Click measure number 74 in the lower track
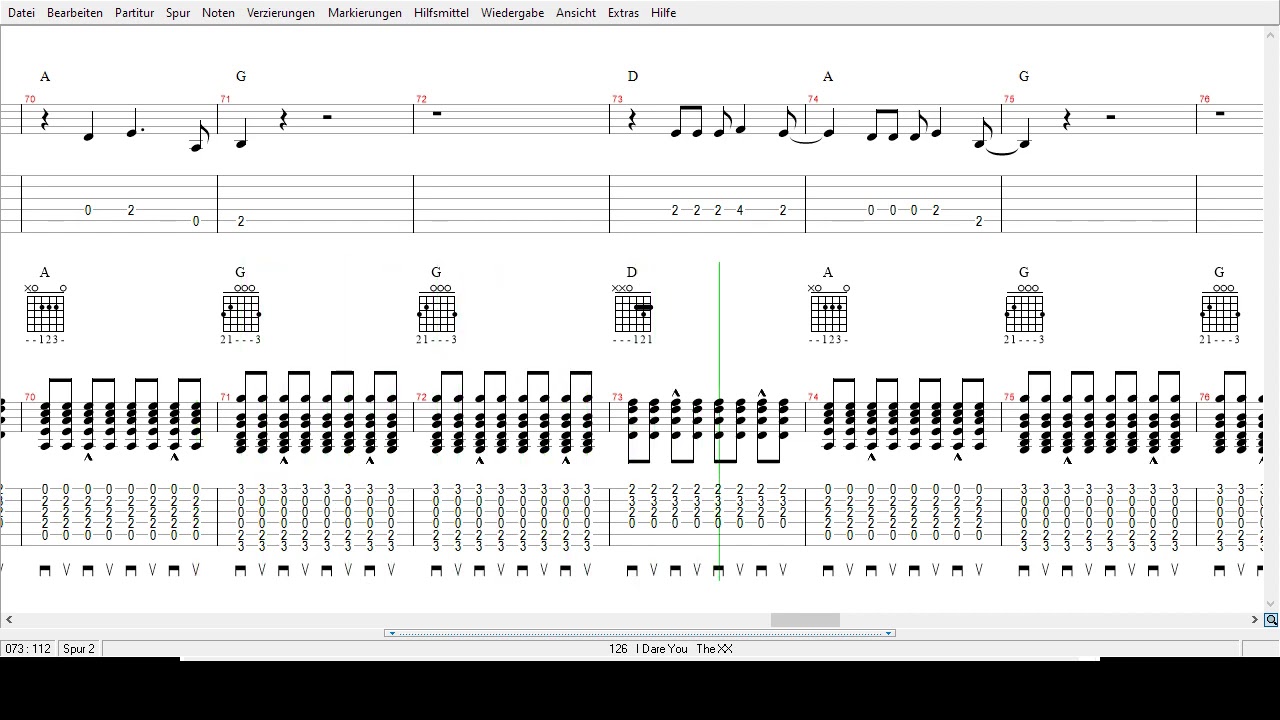1280x720 pixels. click(814, 397)
